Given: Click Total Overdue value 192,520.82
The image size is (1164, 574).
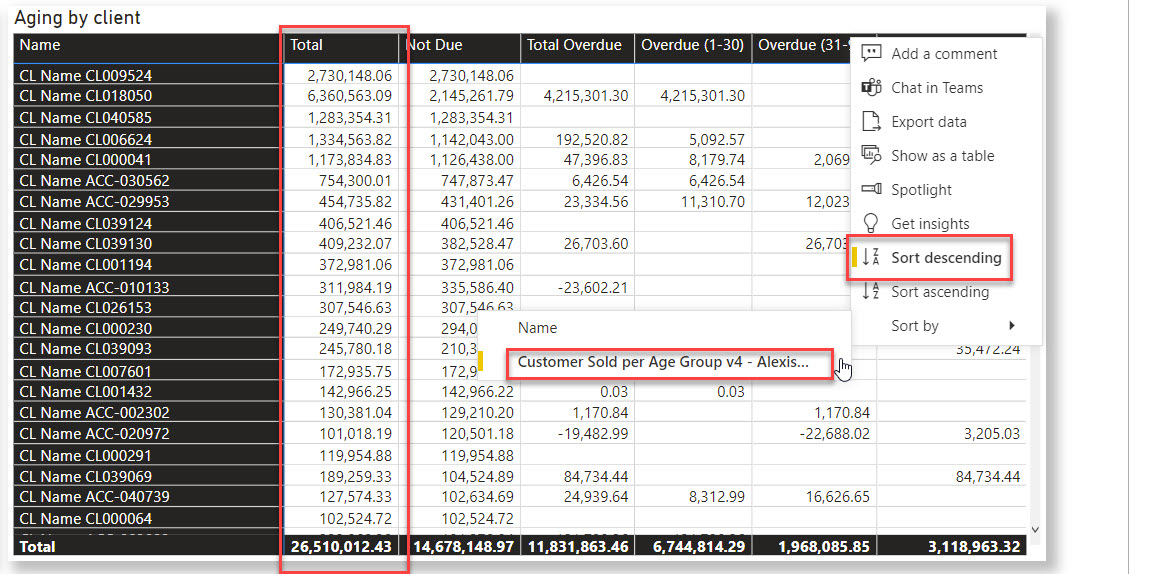Looking at the screenshot, I should [x=592, y=139].
